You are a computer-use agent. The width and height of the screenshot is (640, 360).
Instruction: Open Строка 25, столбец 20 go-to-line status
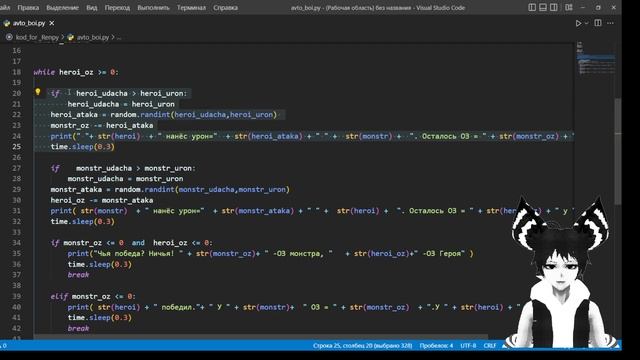362,346
